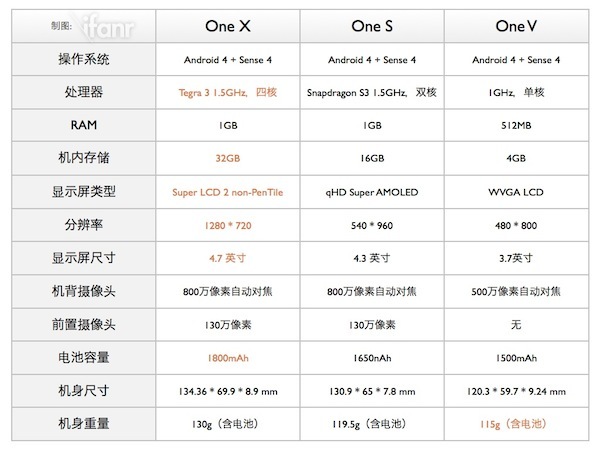Click the orange 115g（含电池）weight cell
600x450 pixels.
pyautogui.click(x=516, y=425)
